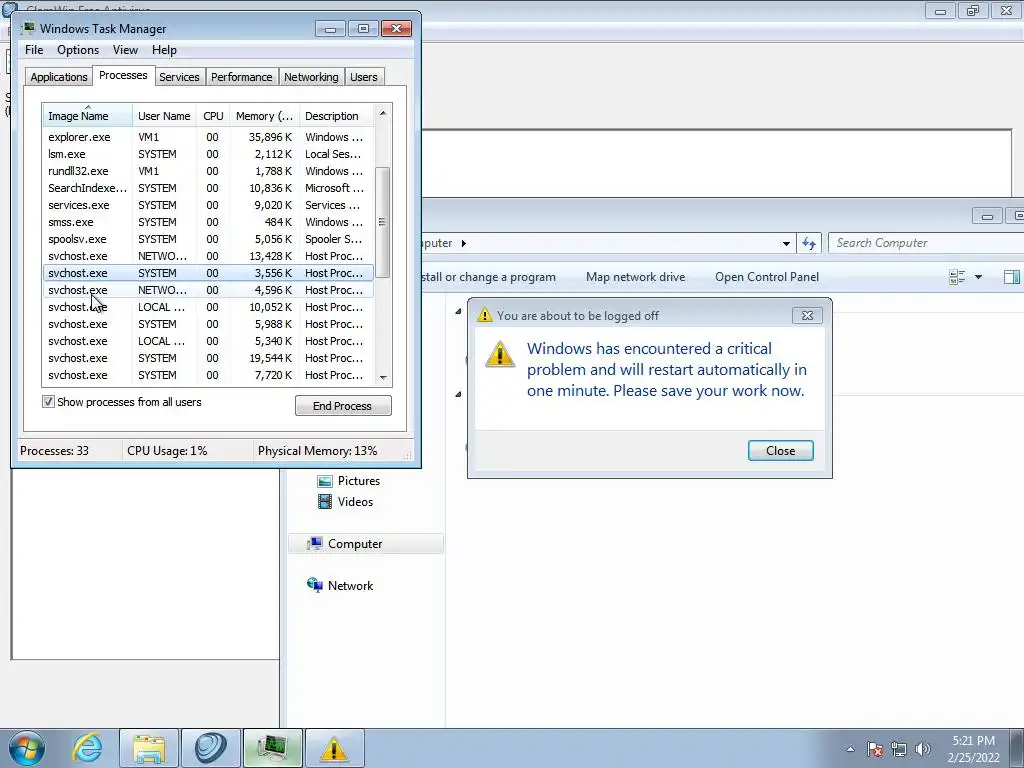This screenshot has height=768, width=1024.
Task: Click the End Process button
Action: tap(343, 406)
